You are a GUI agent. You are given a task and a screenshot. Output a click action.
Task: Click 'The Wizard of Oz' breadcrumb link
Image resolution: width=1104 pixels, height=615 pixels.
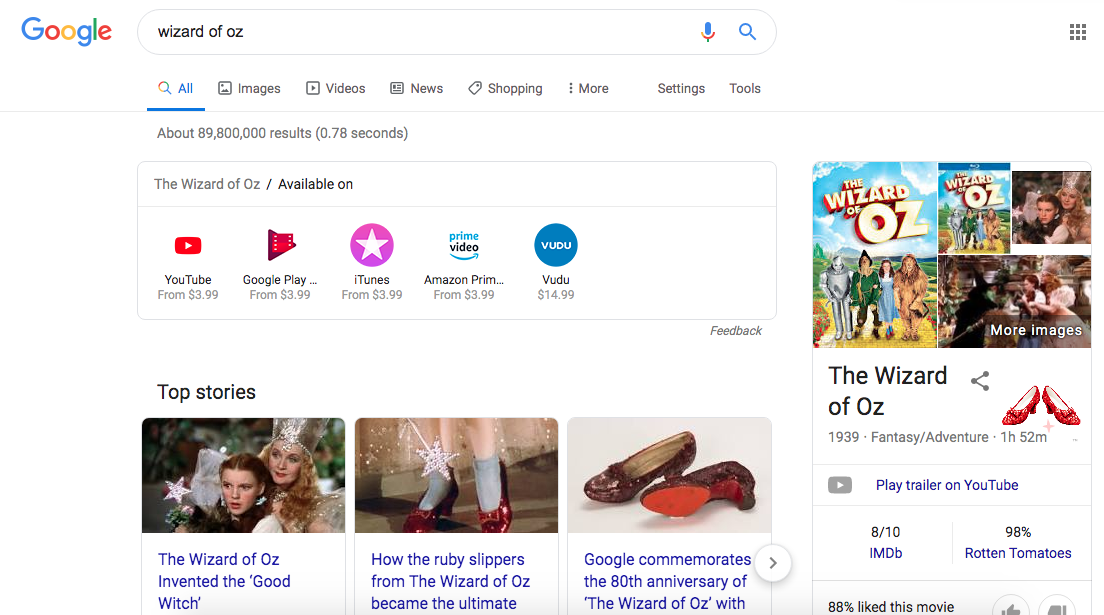pos(207,185)
